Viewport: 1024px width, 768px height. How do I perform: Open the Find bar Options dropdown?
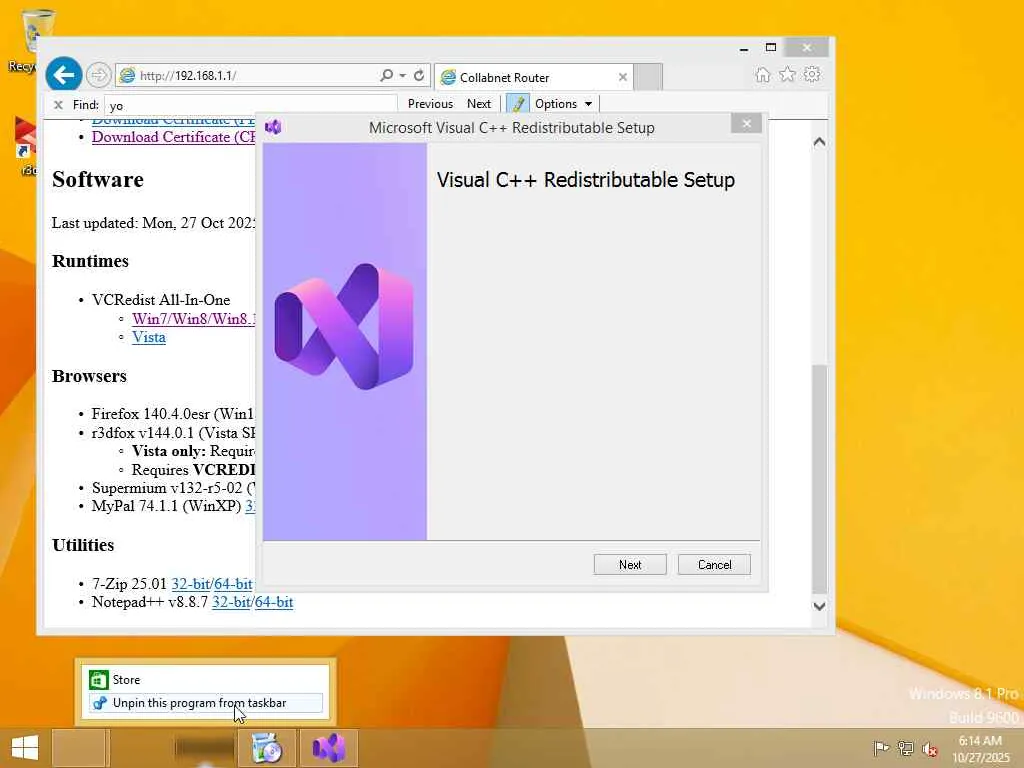(x=564, y=104)
